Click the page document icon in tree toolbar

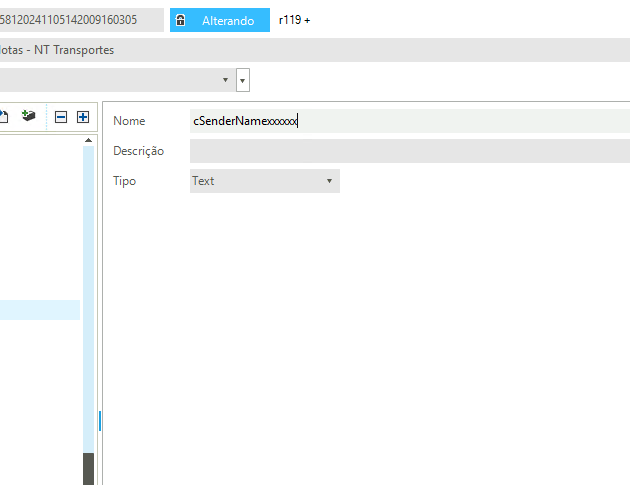pos(4,117)
